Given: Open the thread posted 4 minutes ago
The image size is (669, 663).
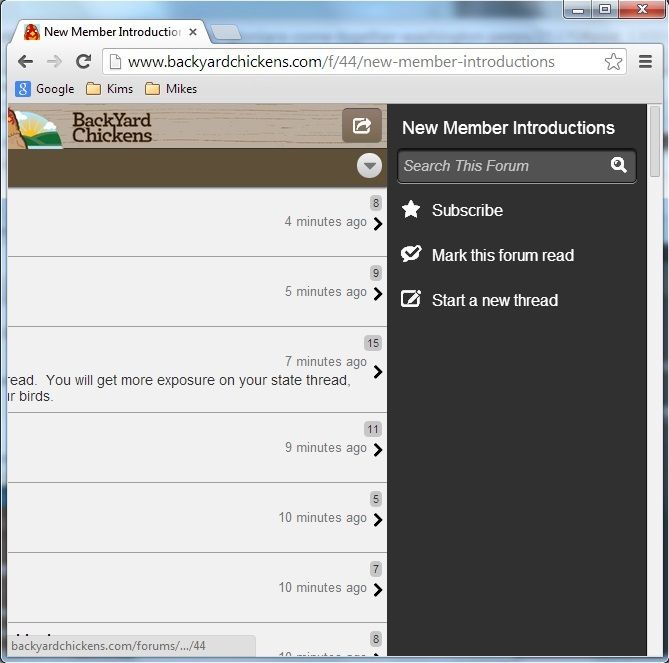Looking at the screenshot, I should click(x=377, y=223).
